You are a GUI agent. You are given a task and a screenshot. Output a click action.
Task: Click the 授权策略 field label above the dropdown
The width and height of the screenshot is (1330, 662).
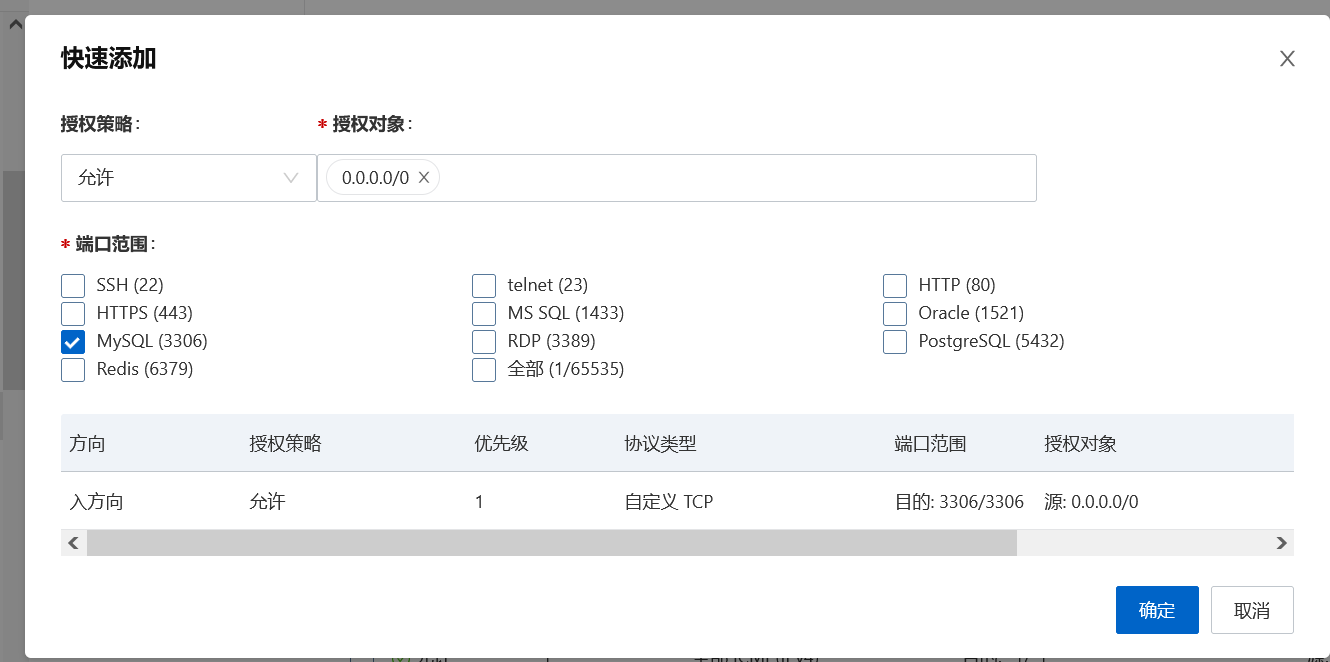pyautogui.click(x=100, y=124)
